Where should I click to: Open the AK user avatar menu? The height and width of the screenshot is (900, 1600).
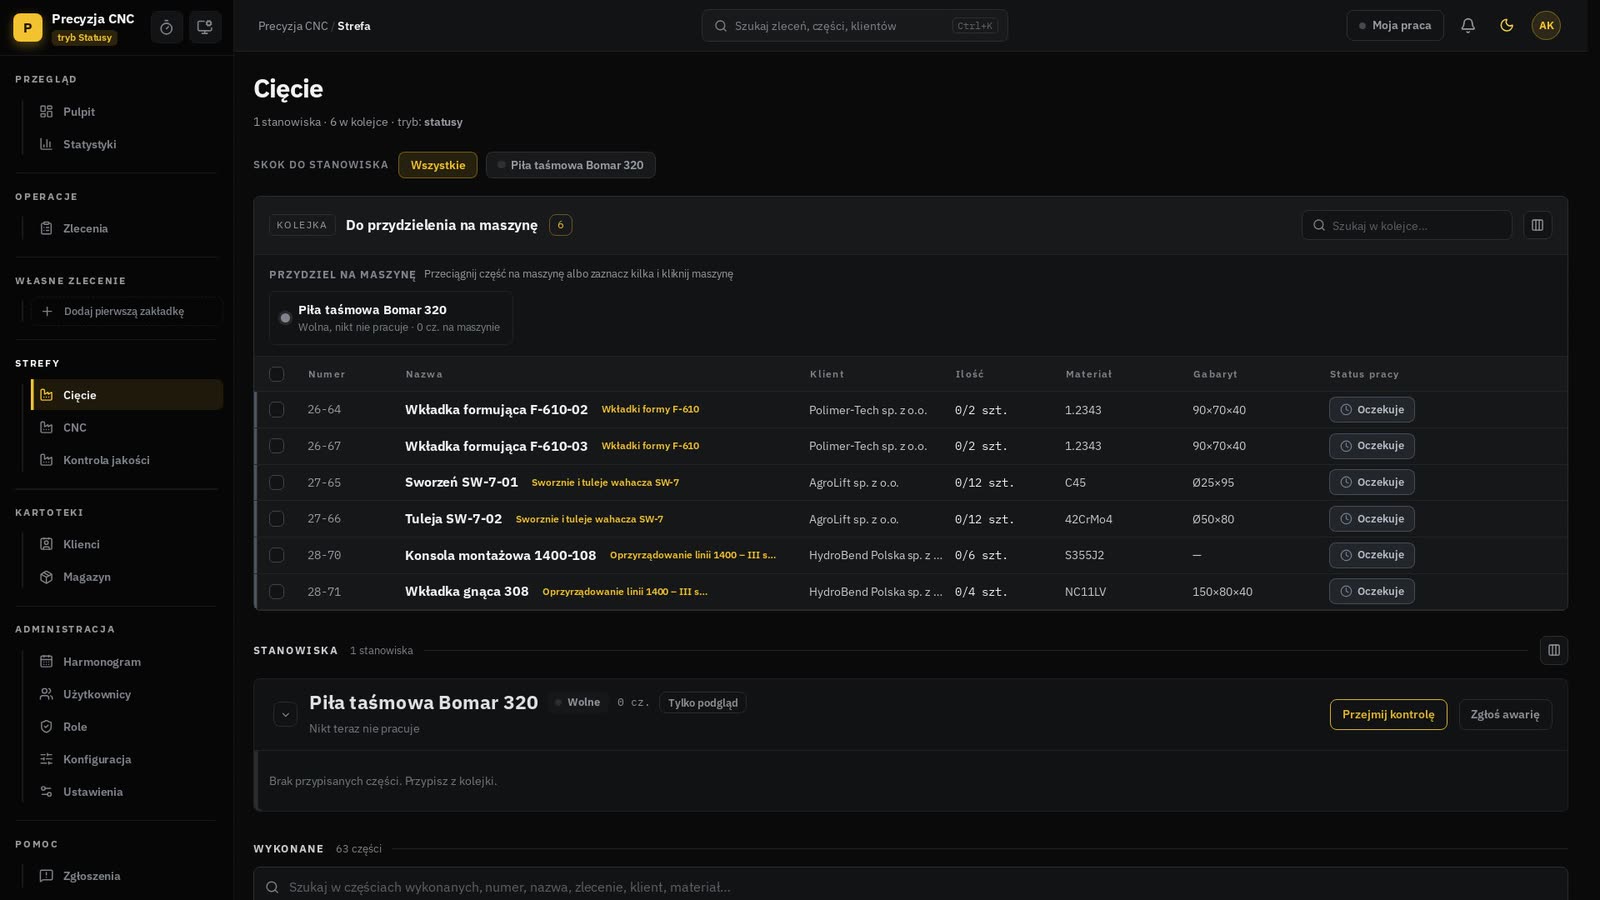[1546, 26]
